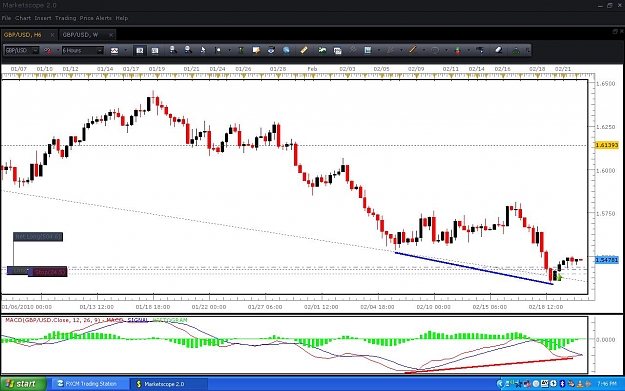The height and width of the screenshot is (391, 625).
Task: Open the 6 Hours timeframe dropdown
Action: point(83,51)
